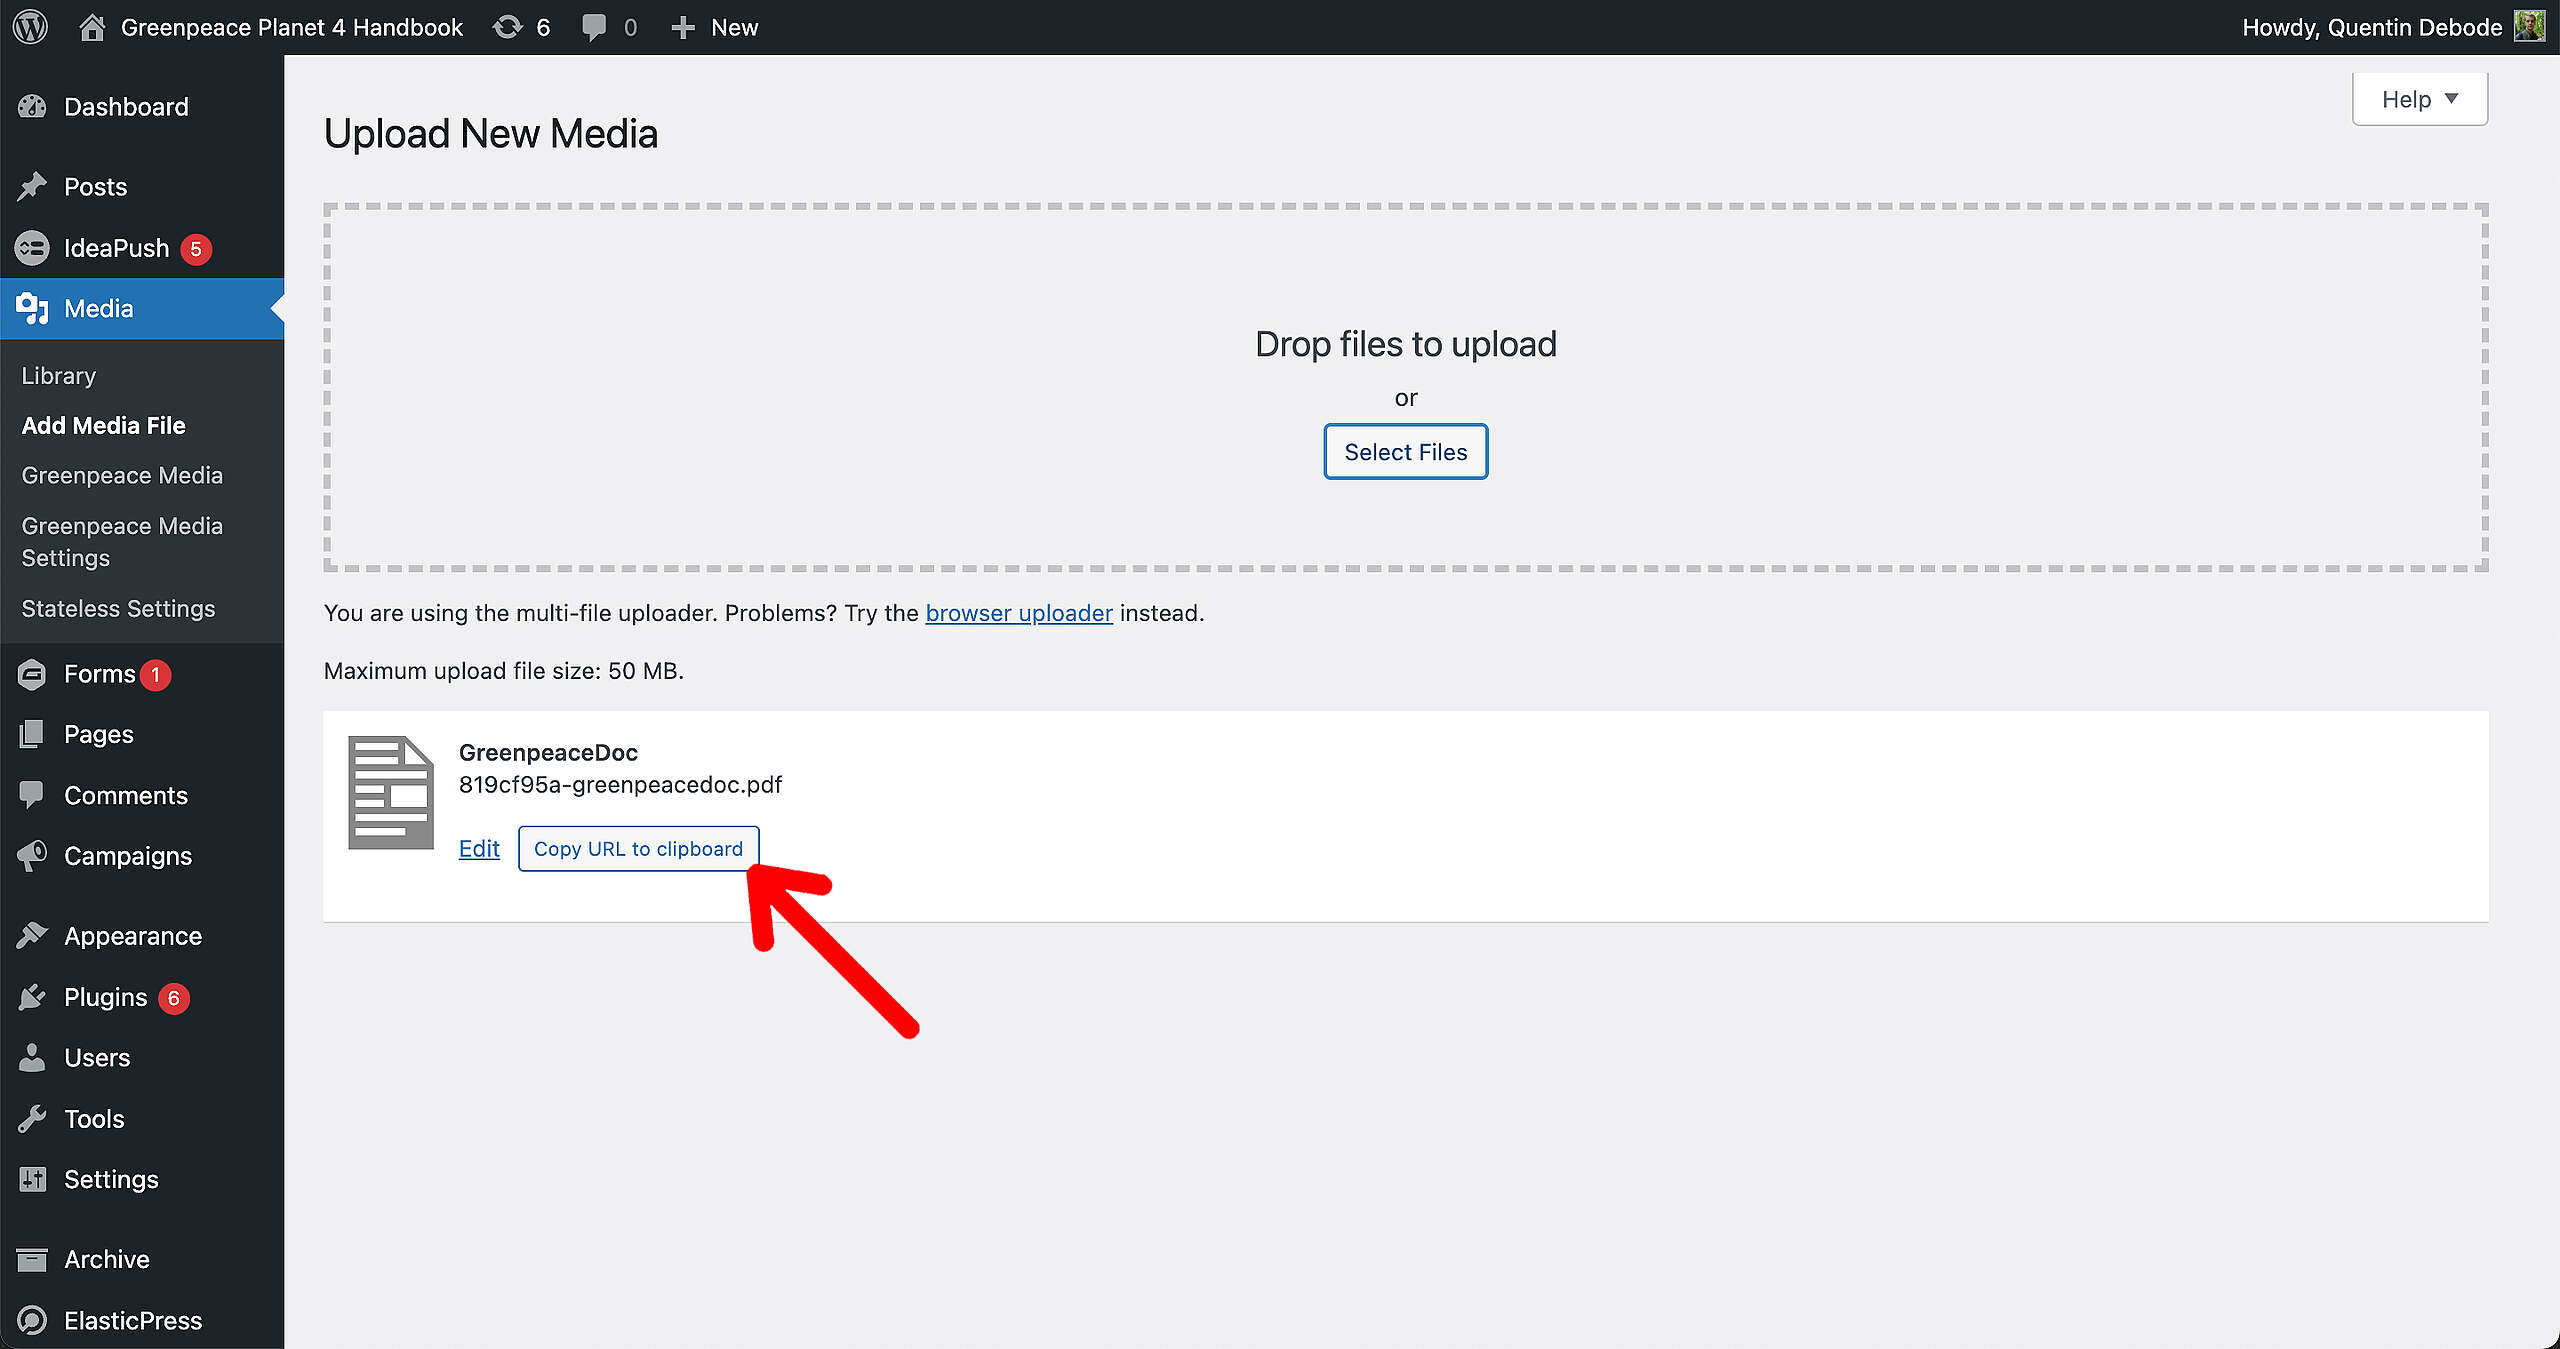2560x1349 pixels.
Task: Click the plus icon next to New
Action: [683, 27]
